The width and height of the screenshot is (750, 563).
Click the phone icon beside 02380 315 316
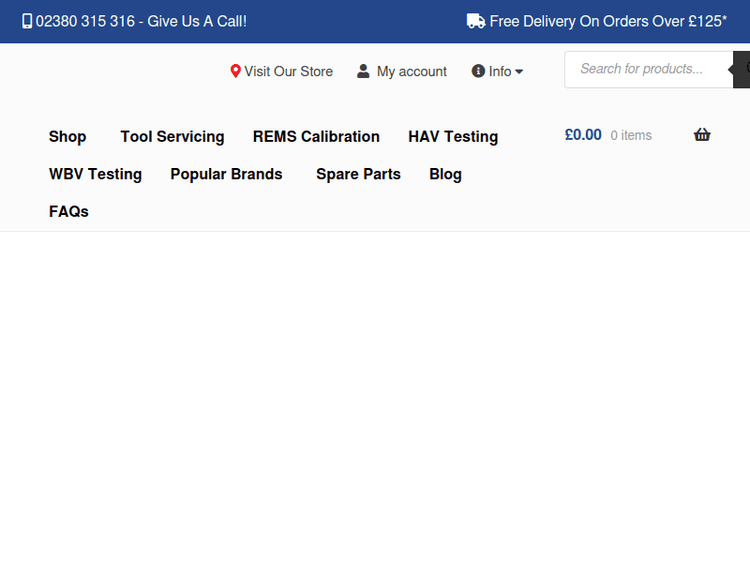pyautogui.click(x=27, y=22)
